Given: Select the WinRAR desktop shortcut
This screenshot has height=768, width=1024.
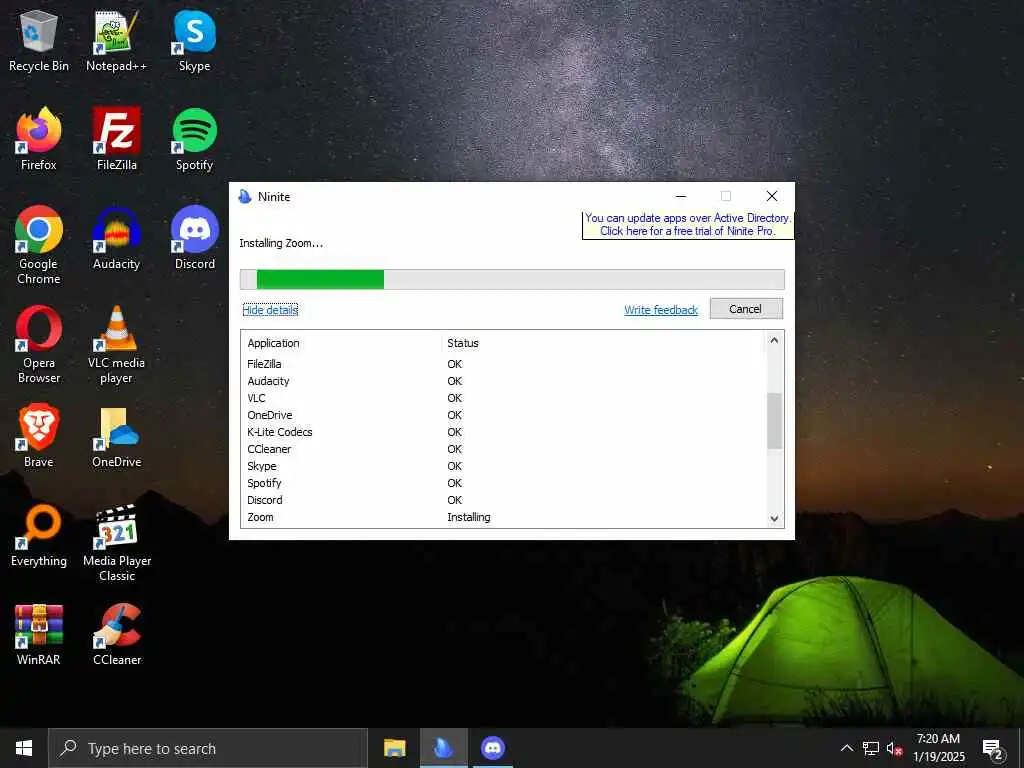Looking at the screenshot, I should click(39, 634).
